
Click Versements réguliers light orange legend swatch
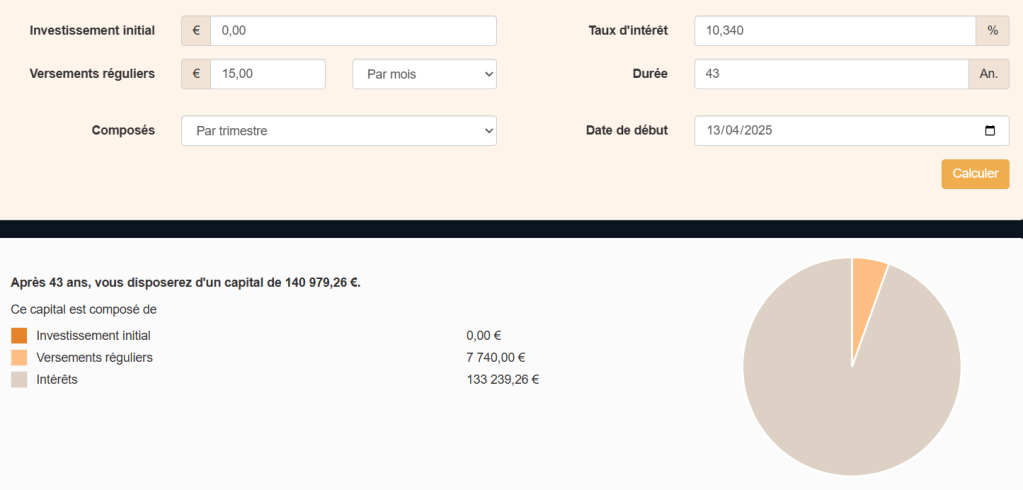click(x=19, y=358)
